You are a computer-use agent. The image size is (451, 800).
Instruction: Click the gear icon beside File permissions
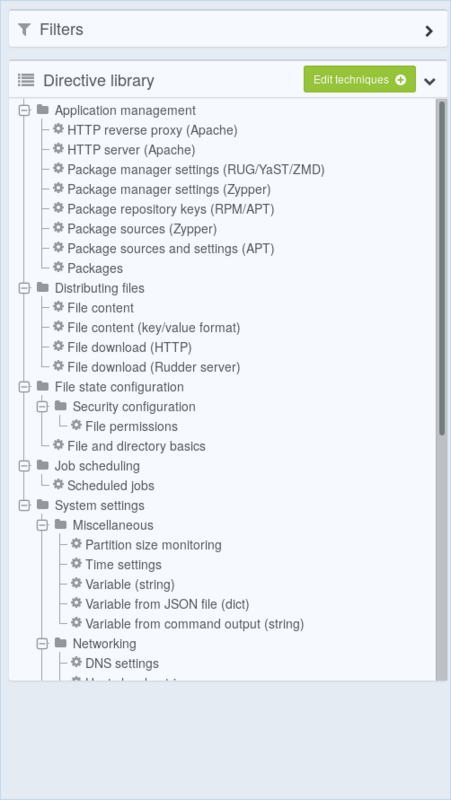pos(77,426)
